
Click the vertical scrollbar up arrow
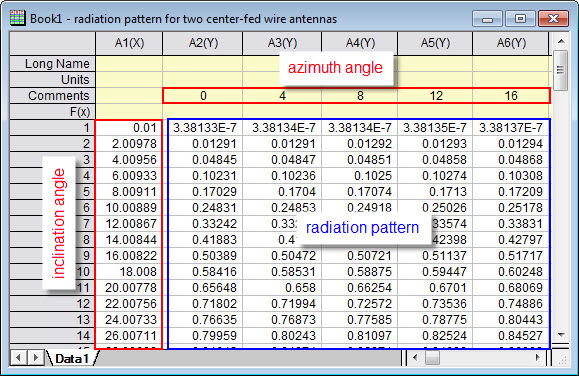coord(561,41)
